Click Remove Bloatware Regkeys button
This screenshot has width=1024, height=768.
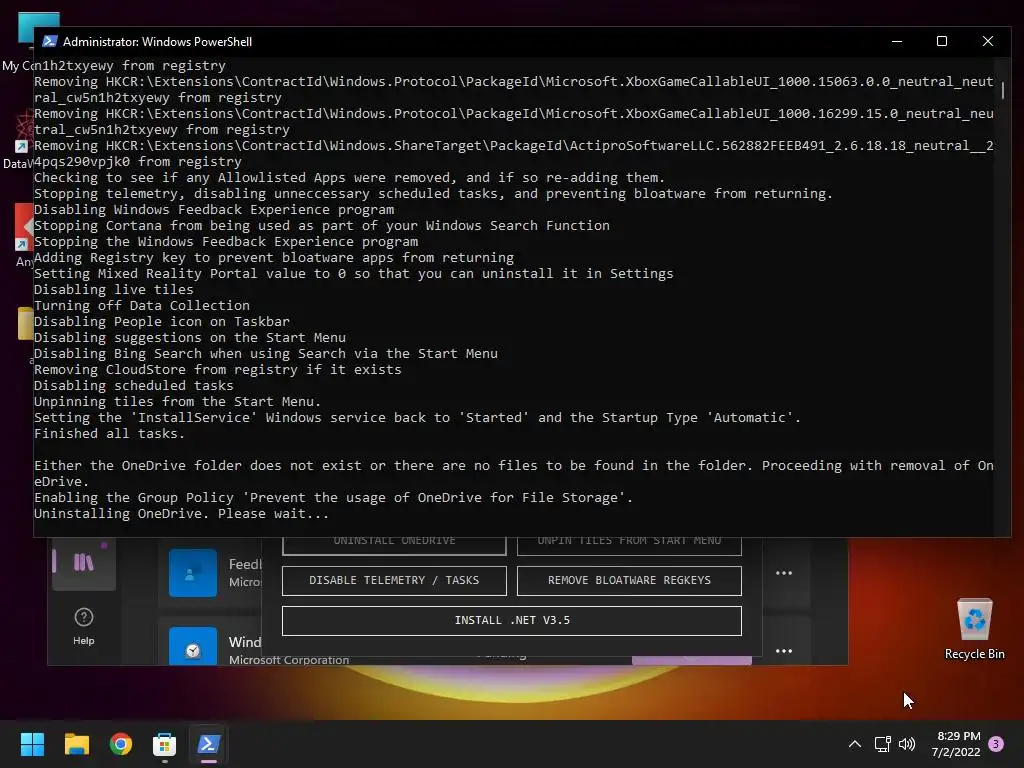[x=629, y=581]
